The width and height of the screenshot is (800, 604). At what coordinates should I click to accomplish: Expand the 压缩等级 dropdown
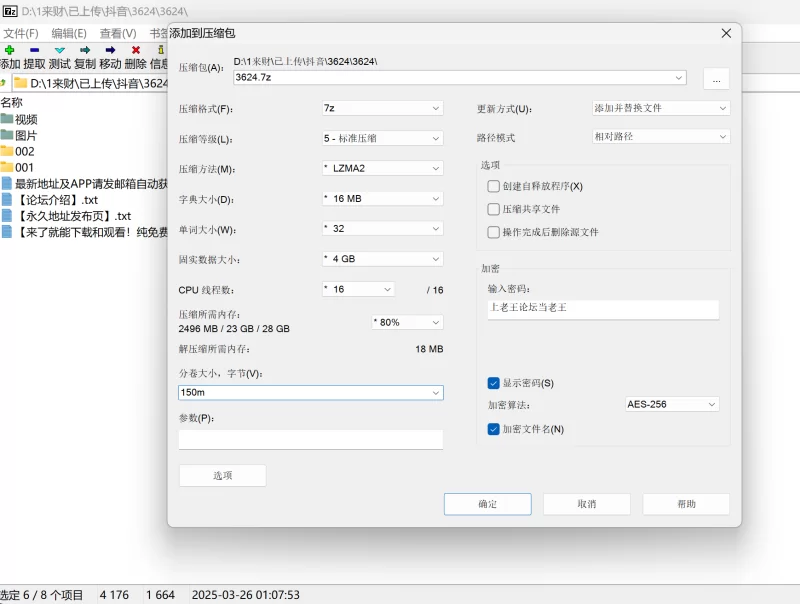(x=381, y=139)
